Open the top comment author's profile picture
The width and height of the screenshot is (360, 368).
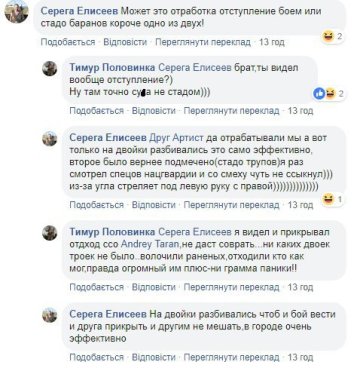point(16,12)
